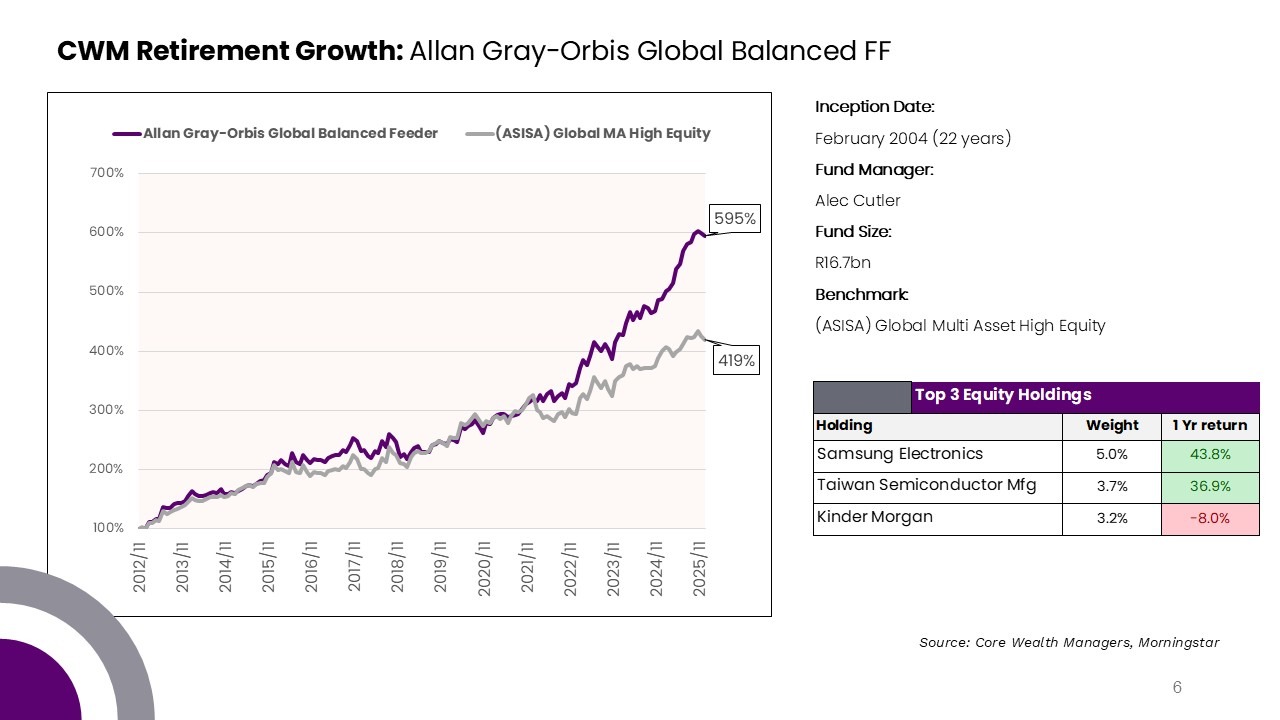Image resolution: width=1280 pixels, height=720 pixels.
Task: Select the Fund Manager label text
Action: [x=874, y=170]
